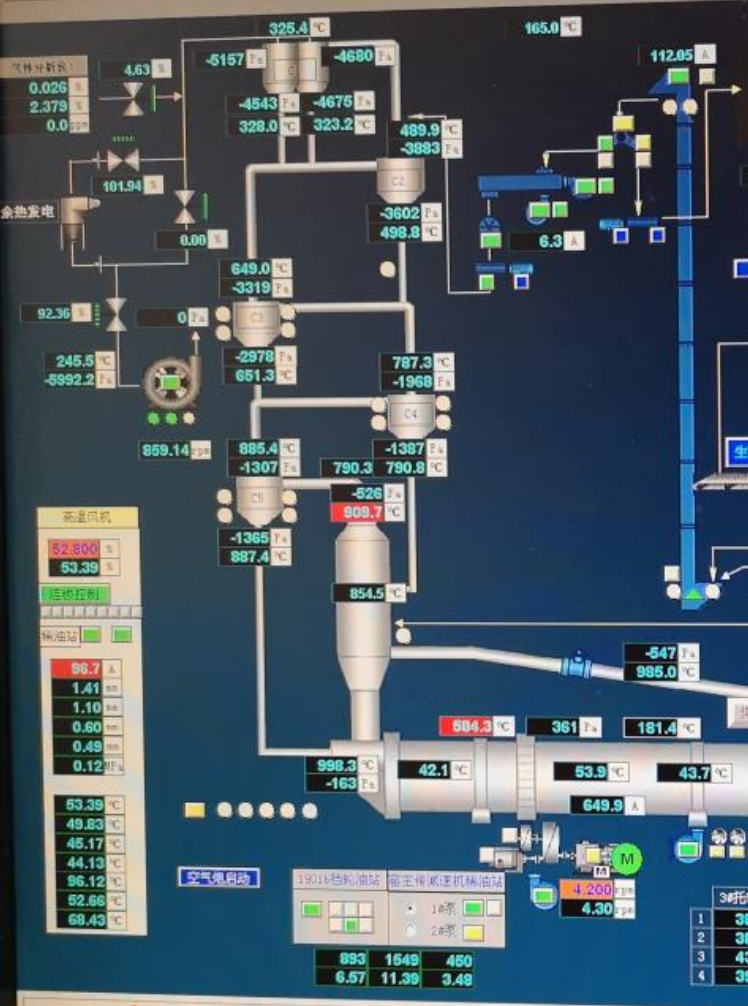Click the blue valve on tertiary air duct
Image resolution: width=748 pixels, height=1006 pixels.
576,663
